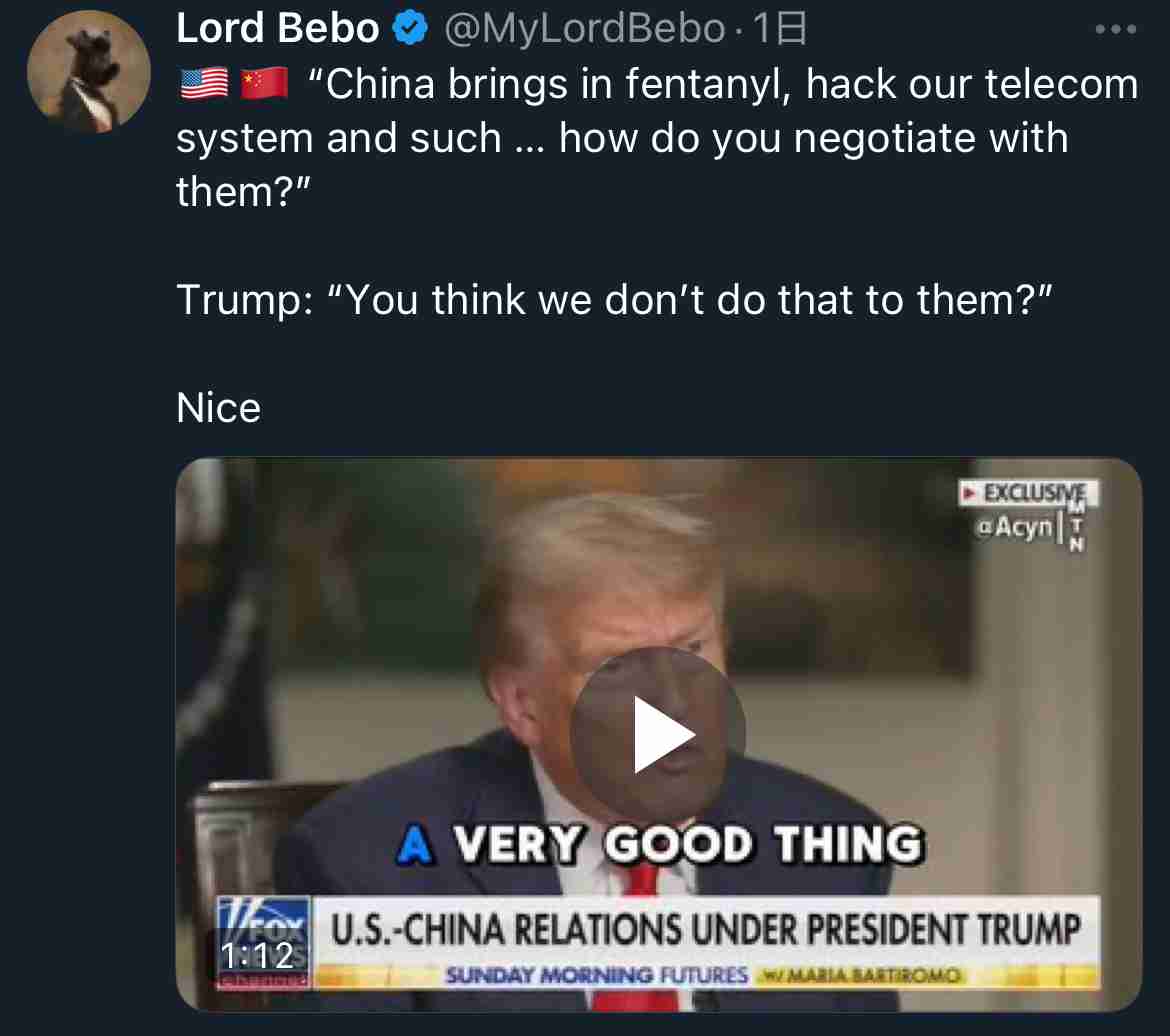1170x1036 pixels.
Task: Click the U.S.-China Relations chyron headline
Action: 705,929
